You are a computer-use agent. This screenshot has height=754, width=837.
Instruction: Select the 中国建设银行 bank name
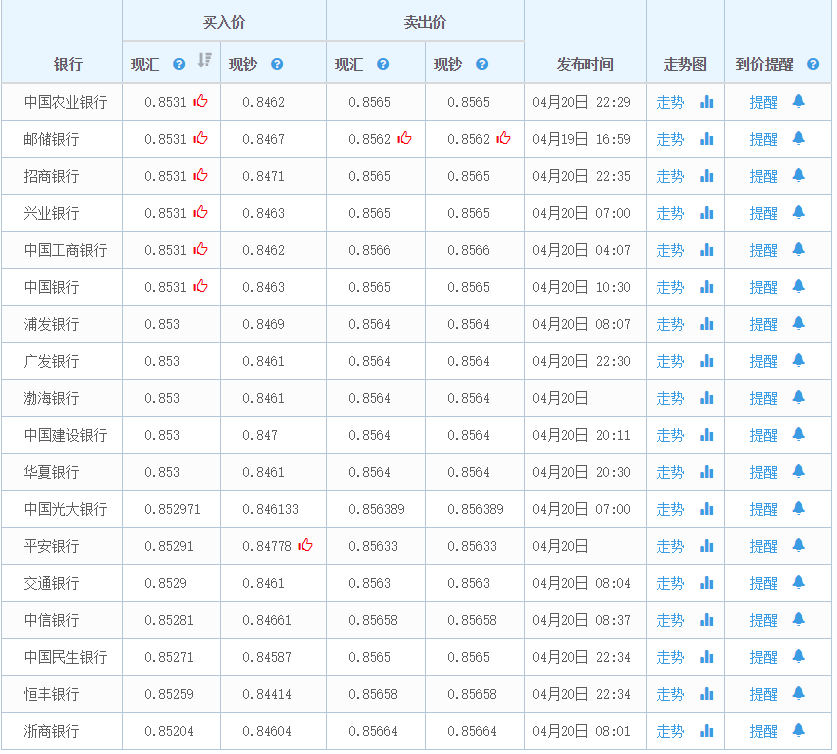click(66, 435)
